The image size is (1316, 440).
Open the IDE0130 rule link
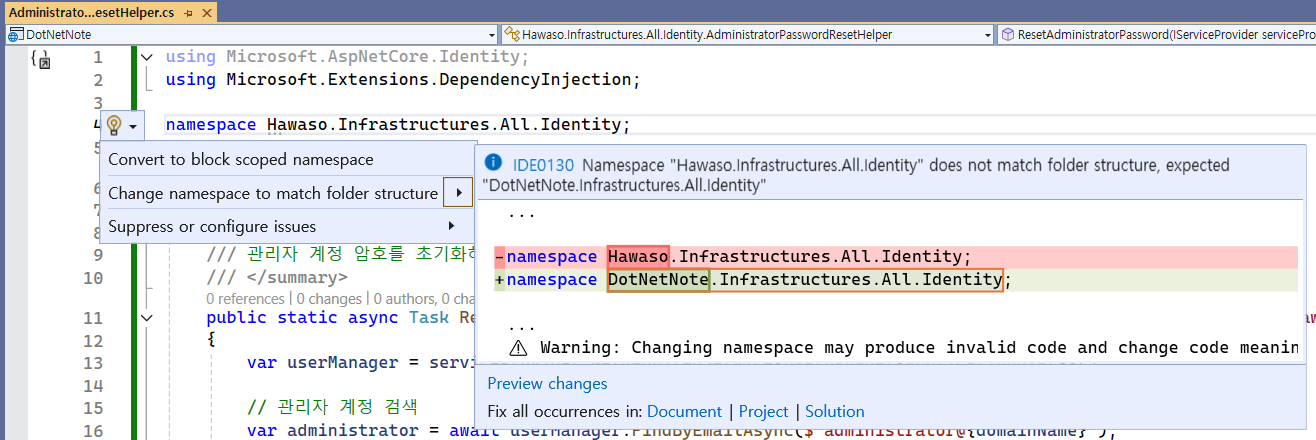coord(543,165)
